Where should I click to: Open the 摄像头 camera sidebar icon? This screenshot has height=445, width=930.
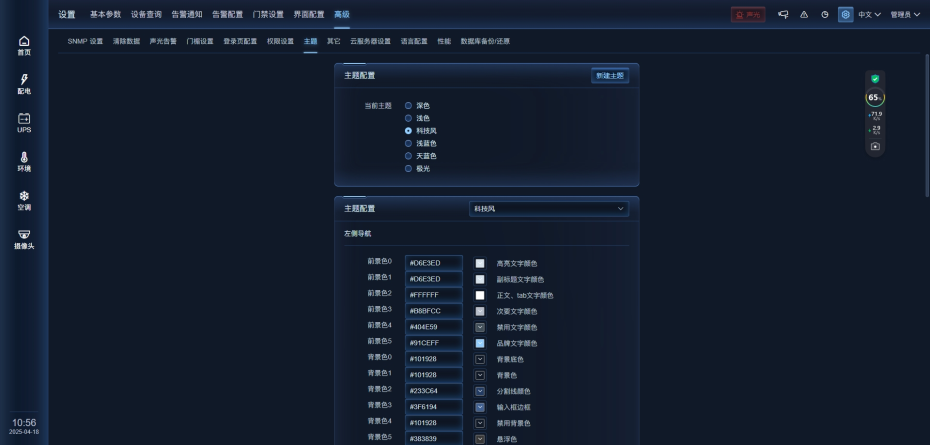(24, 239)
